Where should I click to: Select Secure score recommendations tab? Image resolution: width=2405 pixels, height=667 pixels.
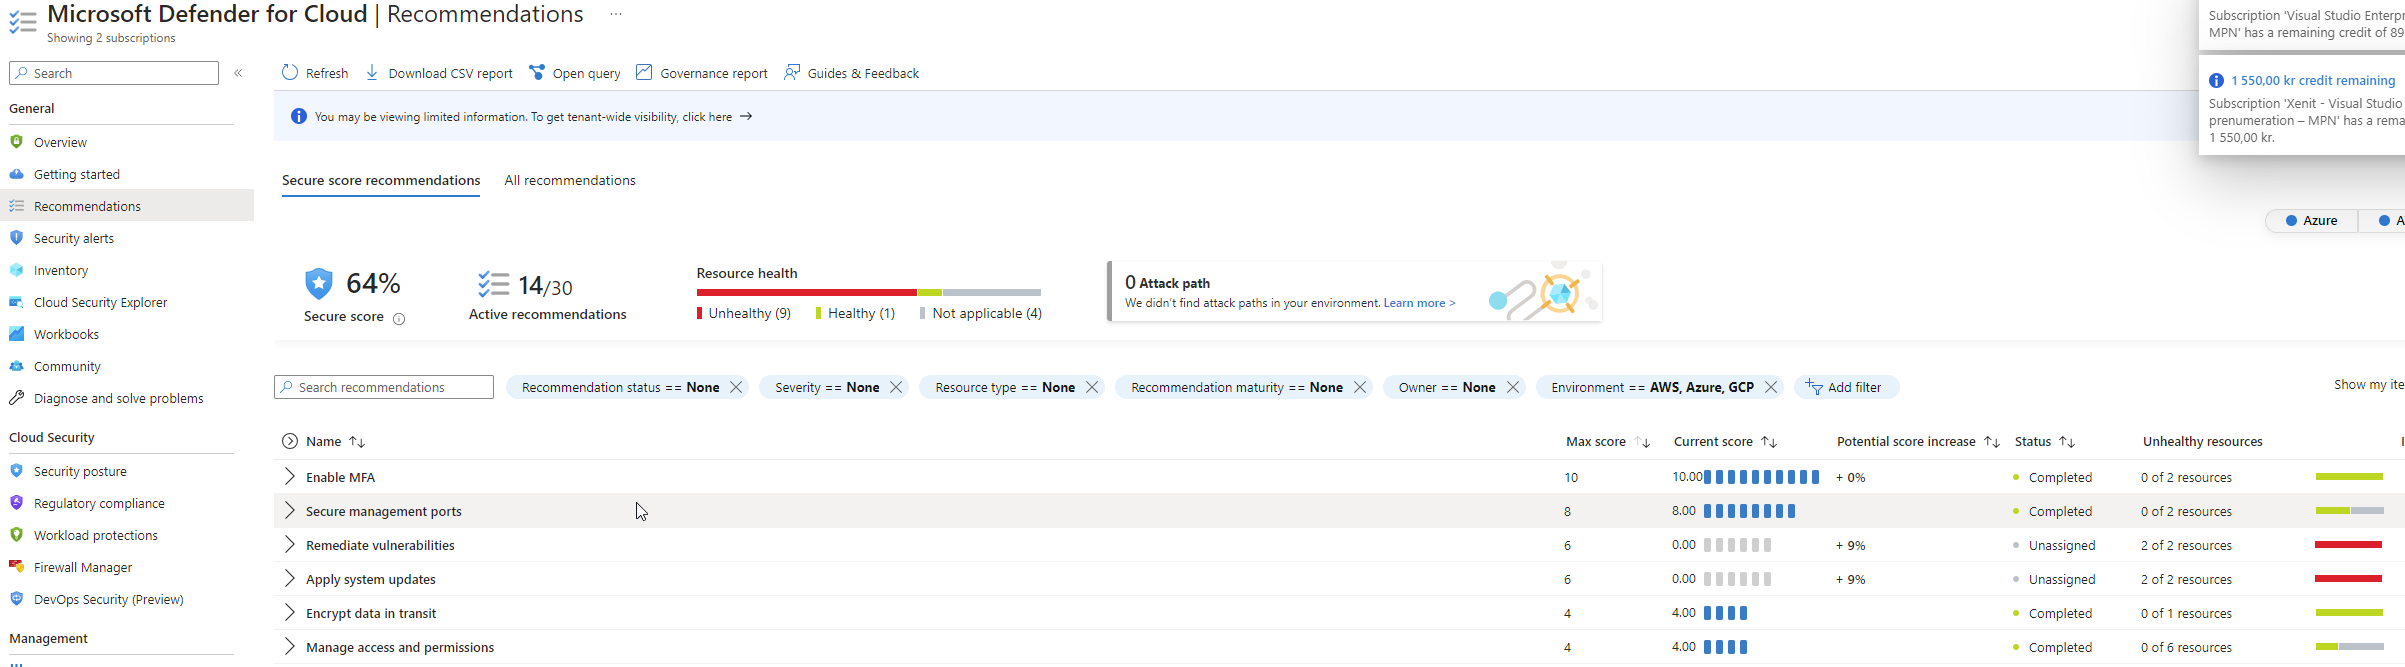click(x=381, y=180)
